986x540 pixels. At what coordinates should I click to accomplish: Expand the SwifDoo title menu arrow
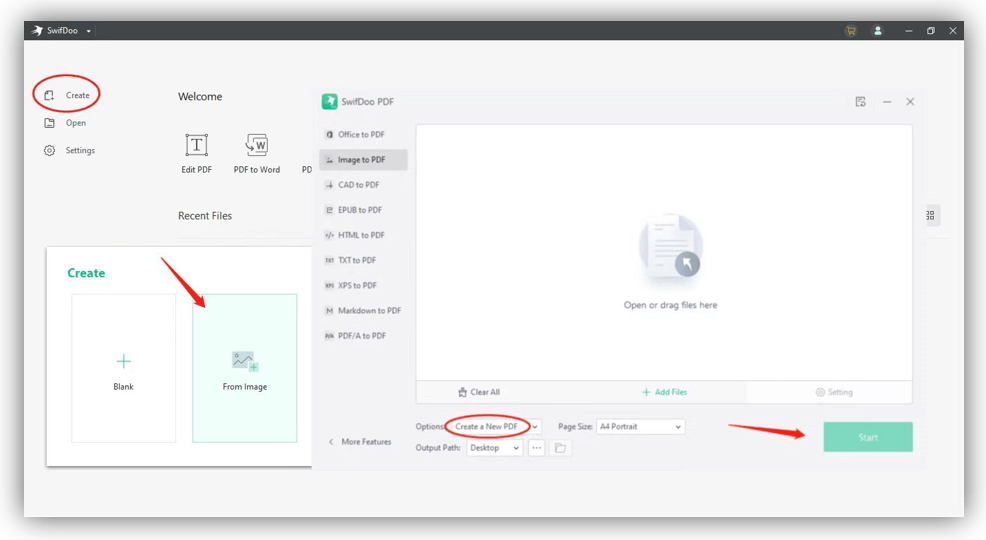(x=89, y=31)
